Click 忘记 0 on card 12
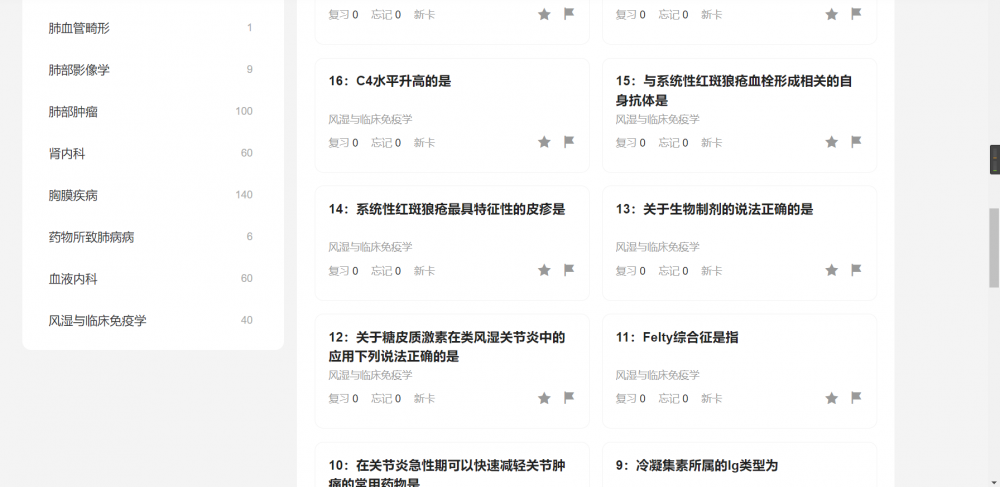The image size is (1000, 487). click(386, 399)
